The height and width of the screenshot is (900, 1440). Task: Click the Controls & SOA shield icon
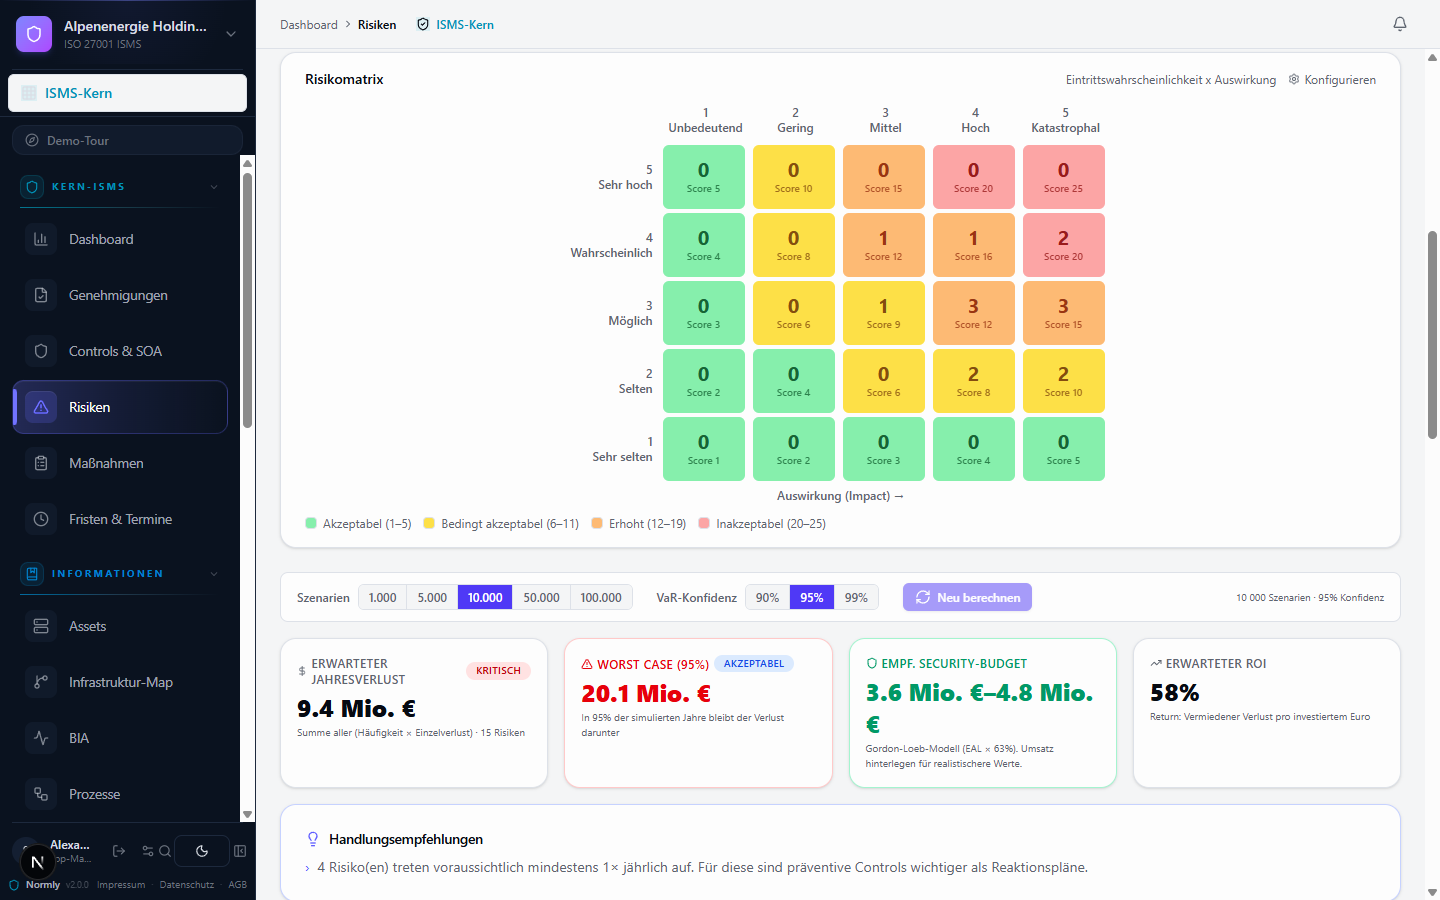pos(41,351)
